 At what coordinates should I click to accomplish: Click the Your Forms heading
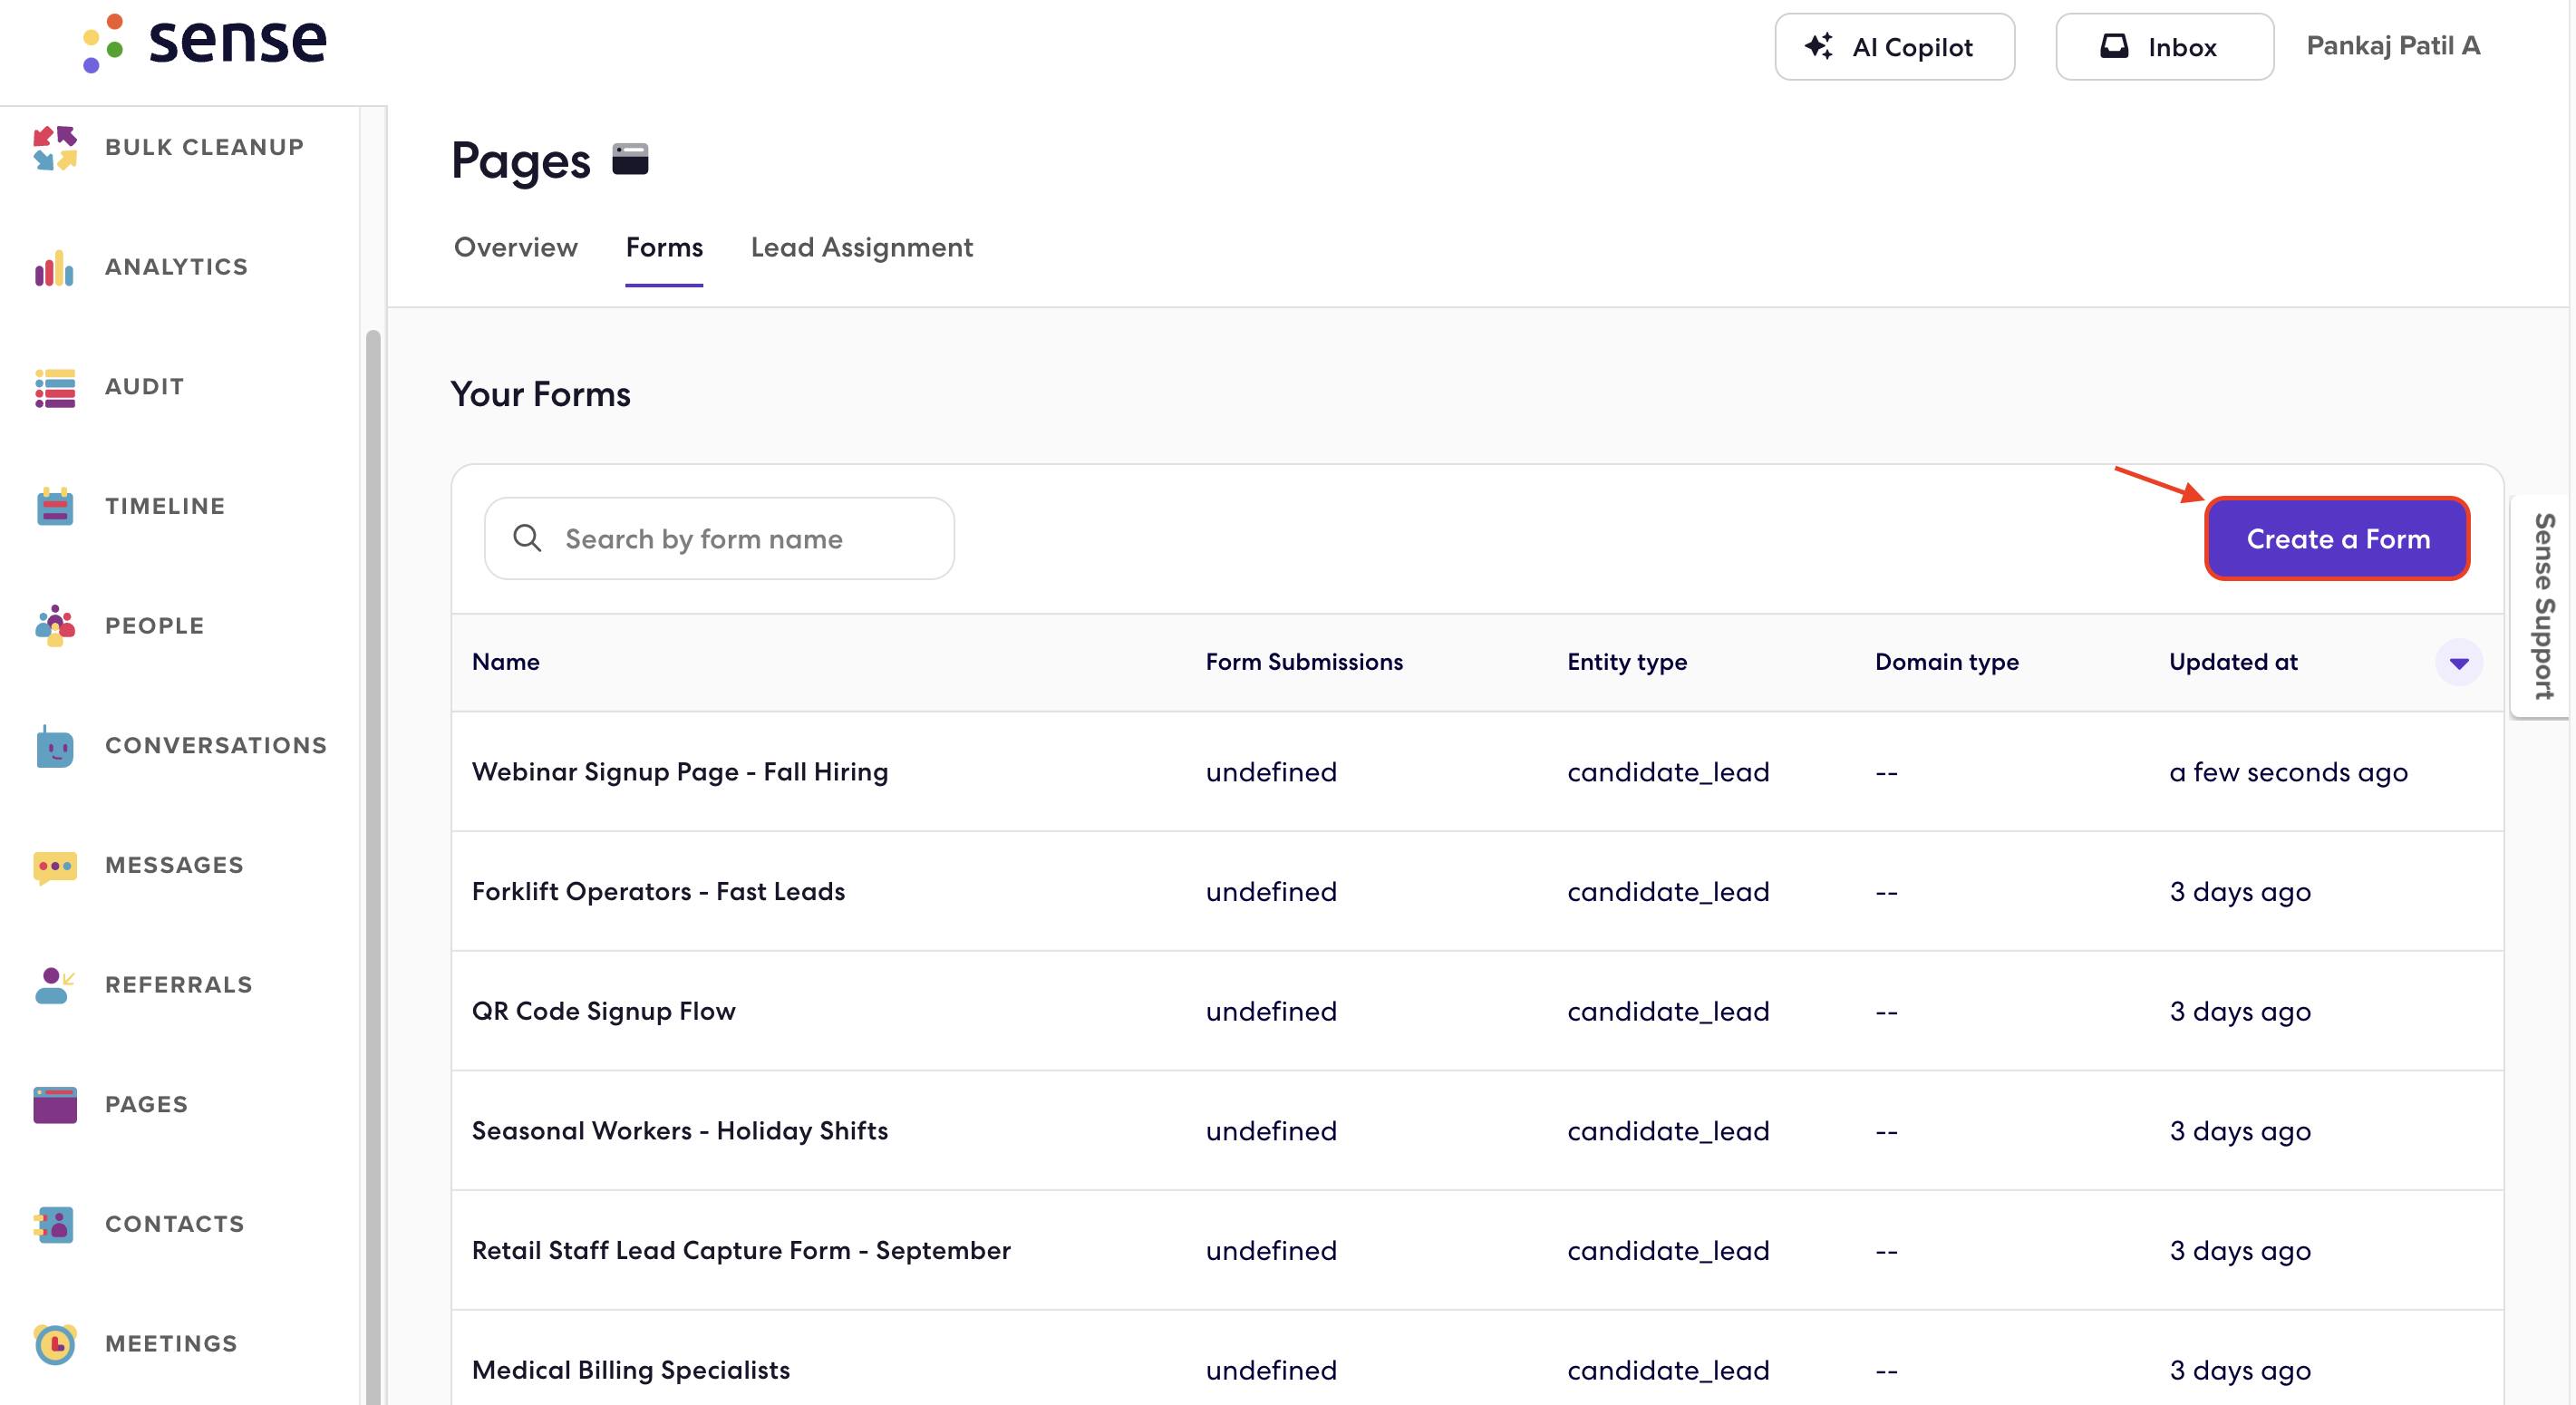click(540, 394)
